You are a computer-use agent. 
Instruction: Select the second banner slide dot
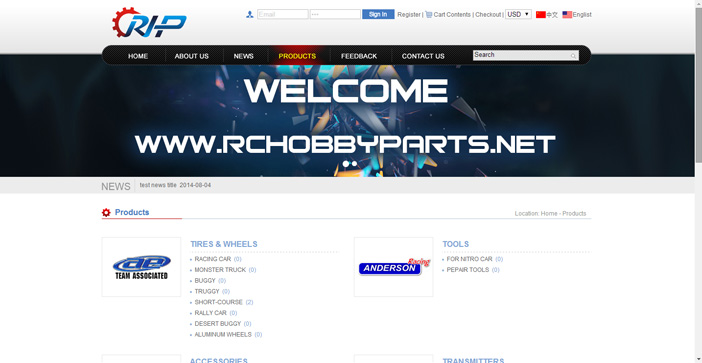(x=354, y=164)
